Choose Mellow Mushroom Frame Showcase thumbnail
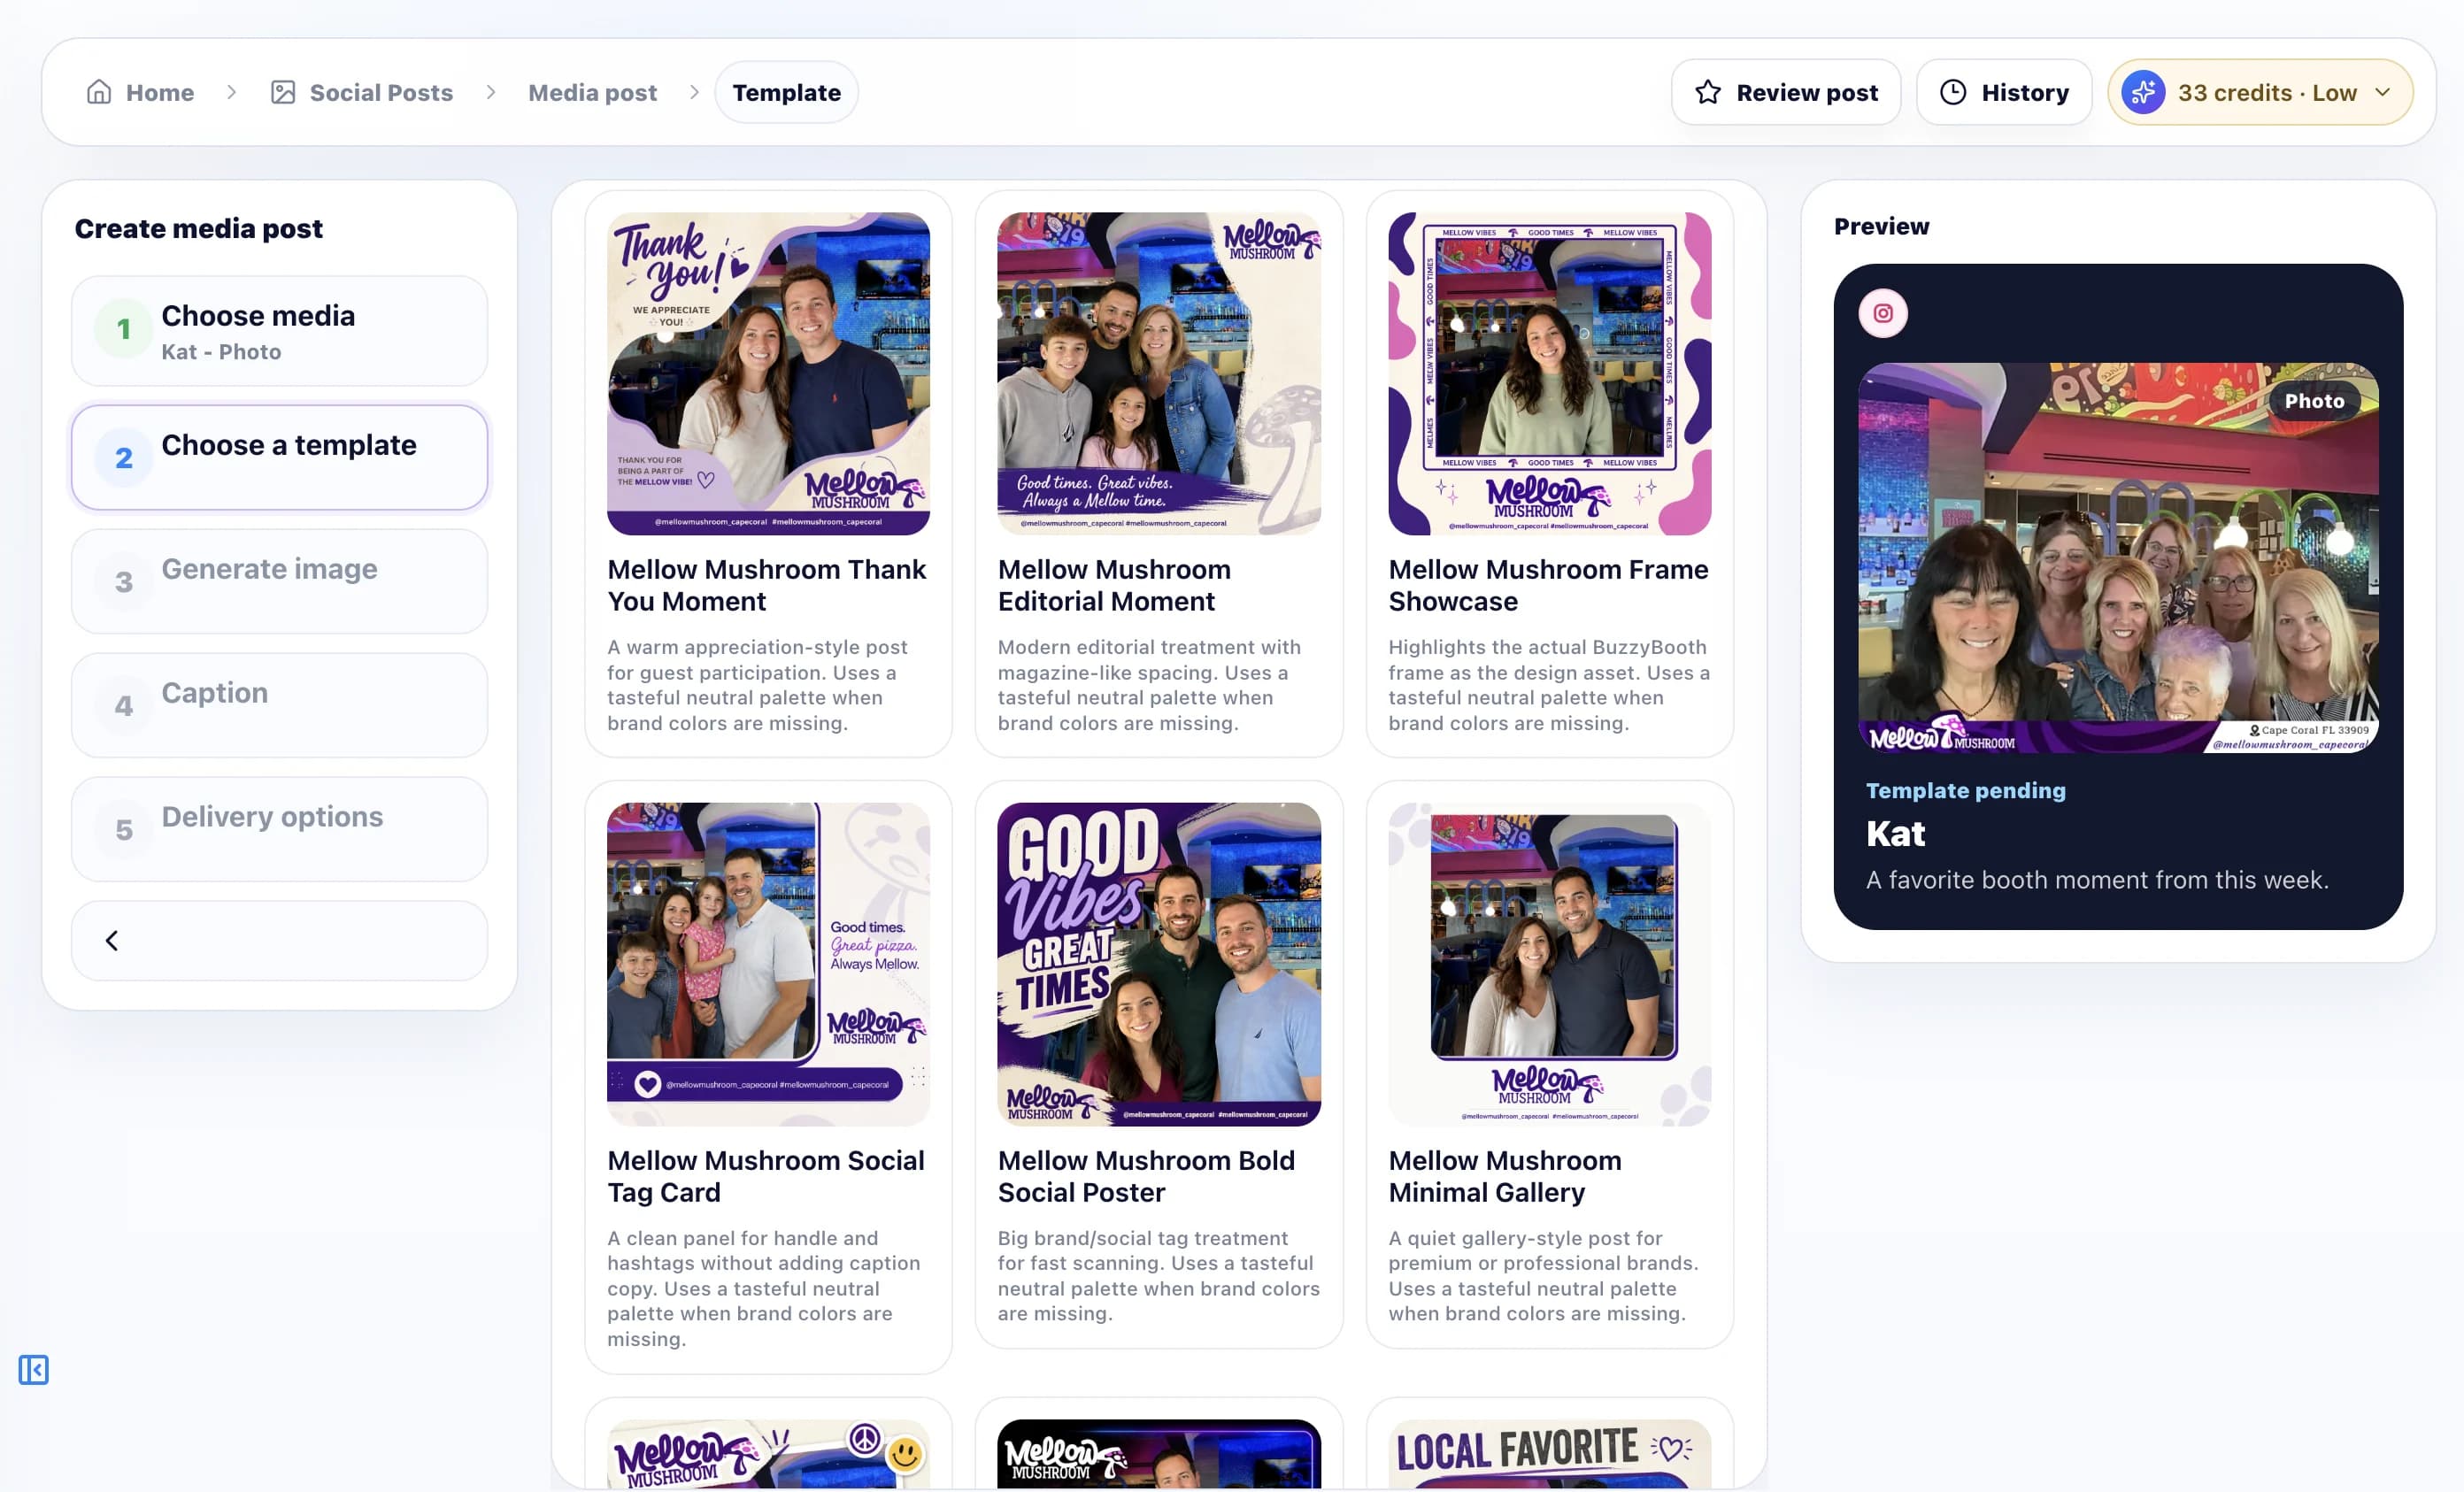This screenshot has height=1492, width=2464. pos(1549,373)
